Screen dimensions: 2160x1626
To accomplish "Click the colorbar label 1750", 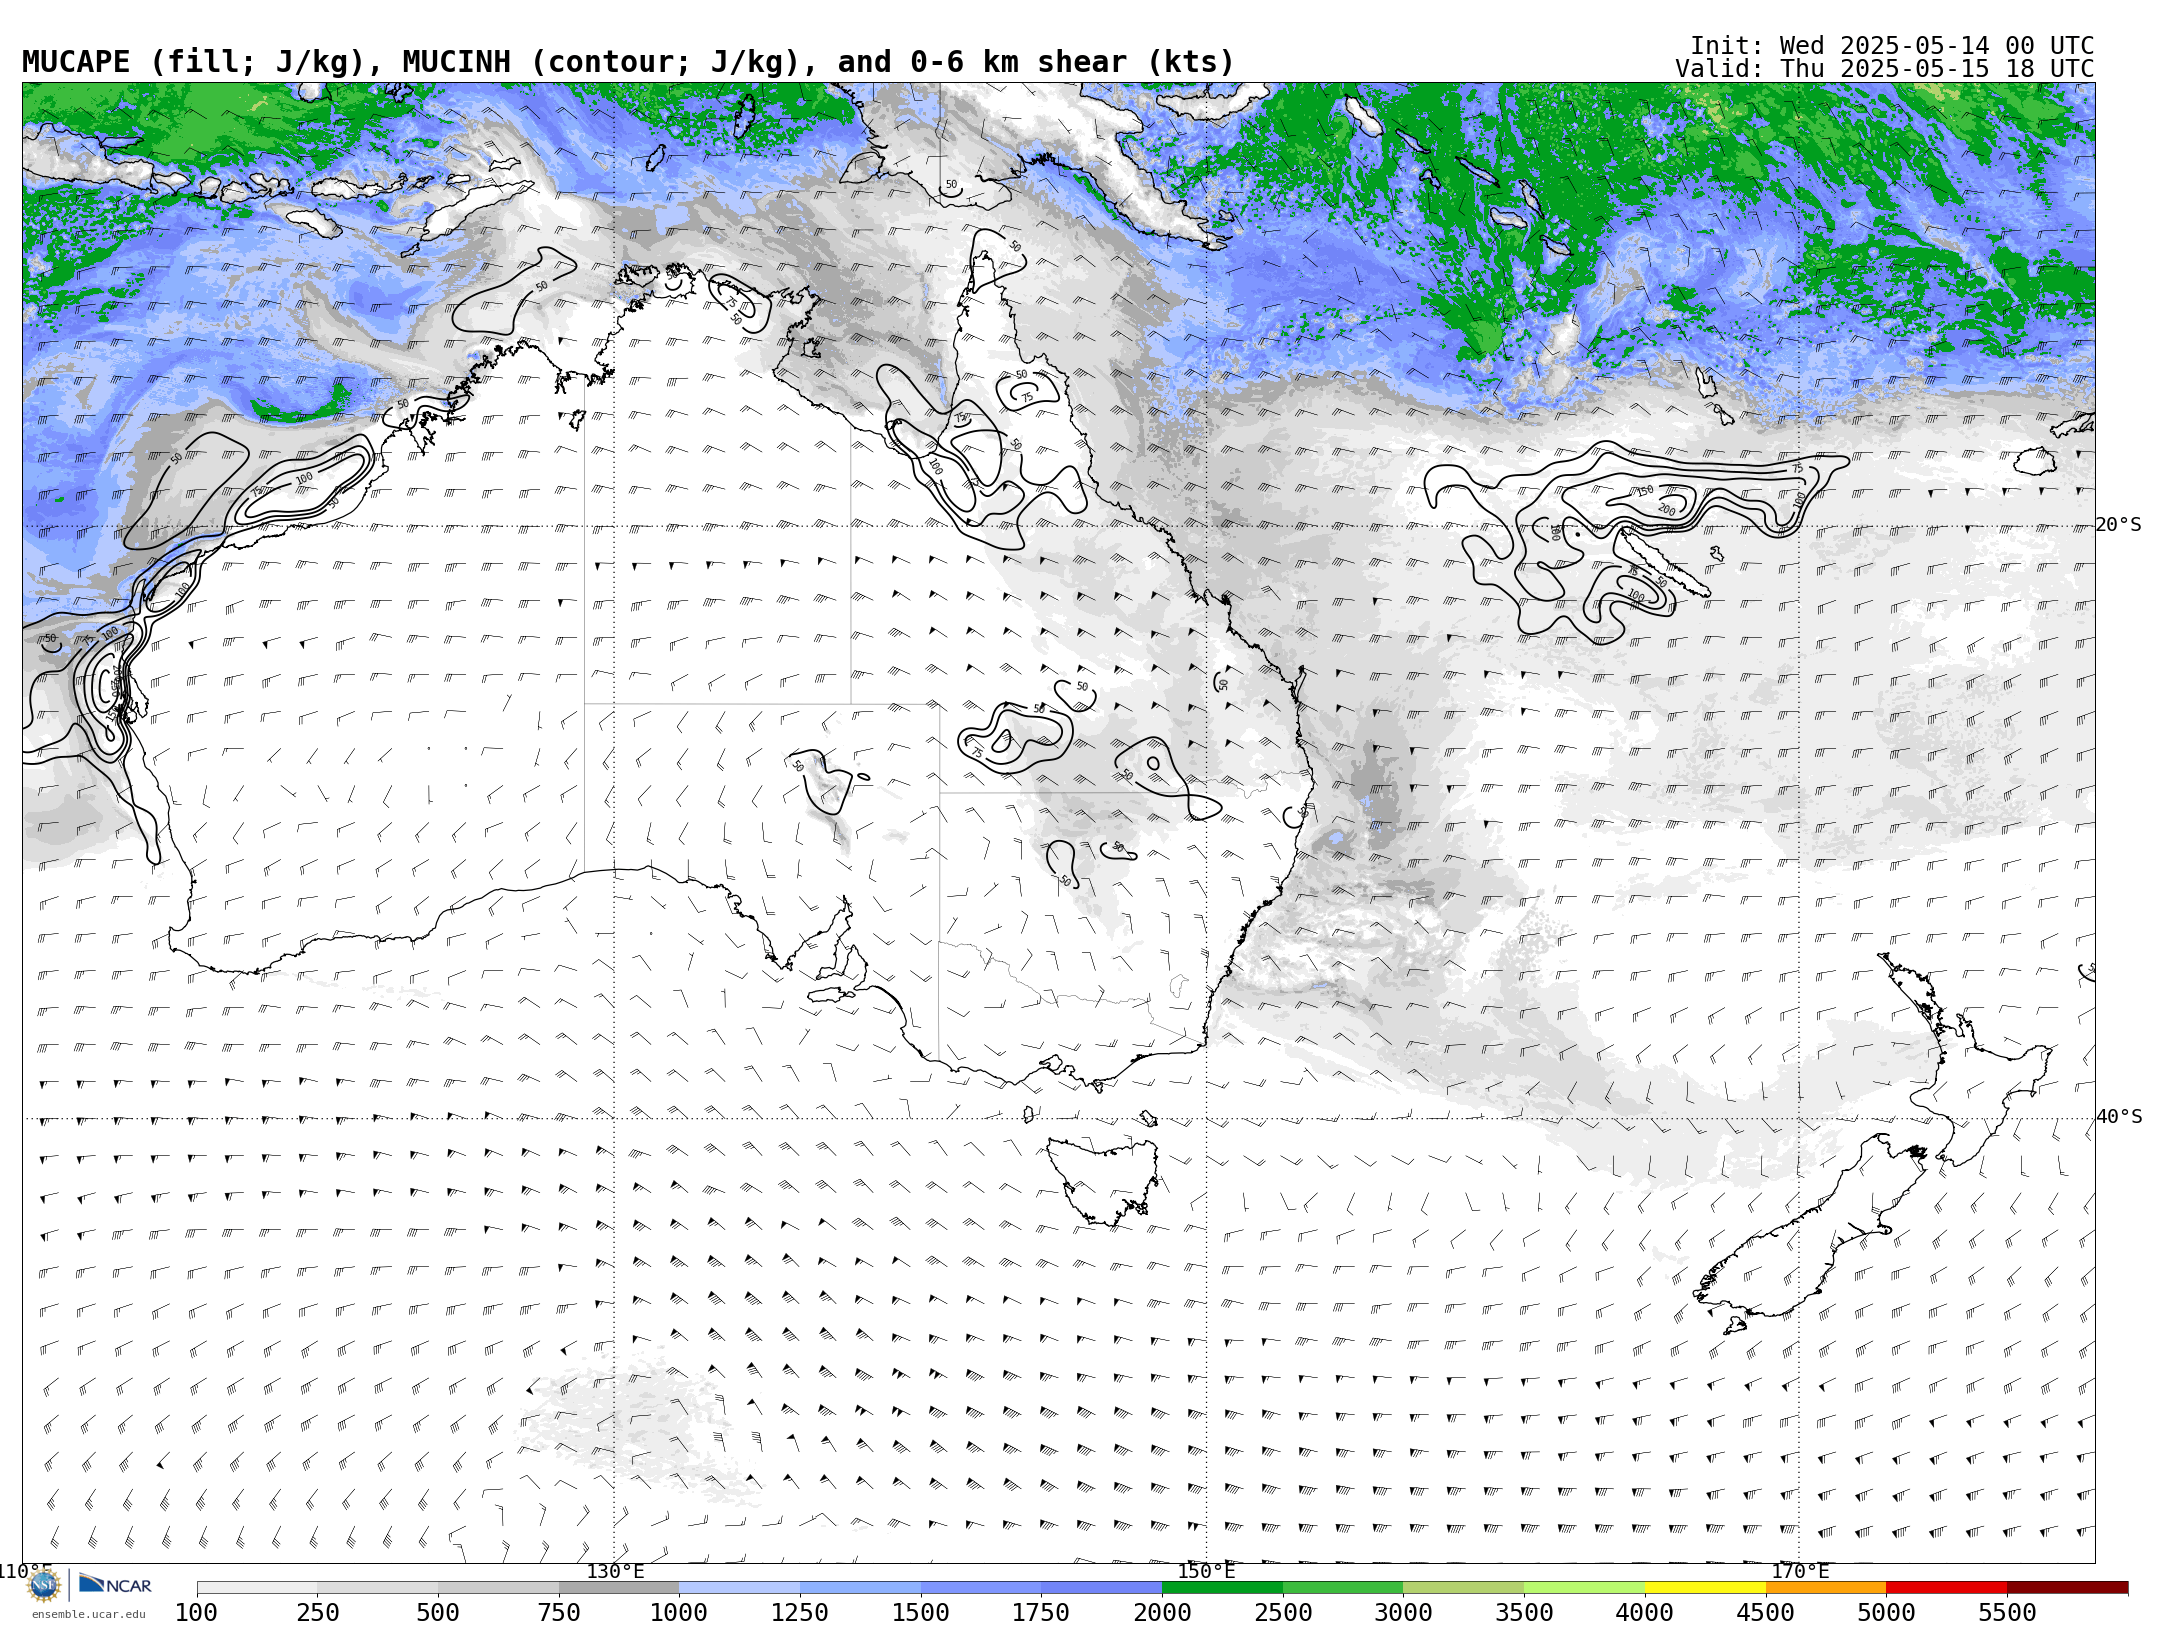I will click(x=1041, y=1612).
